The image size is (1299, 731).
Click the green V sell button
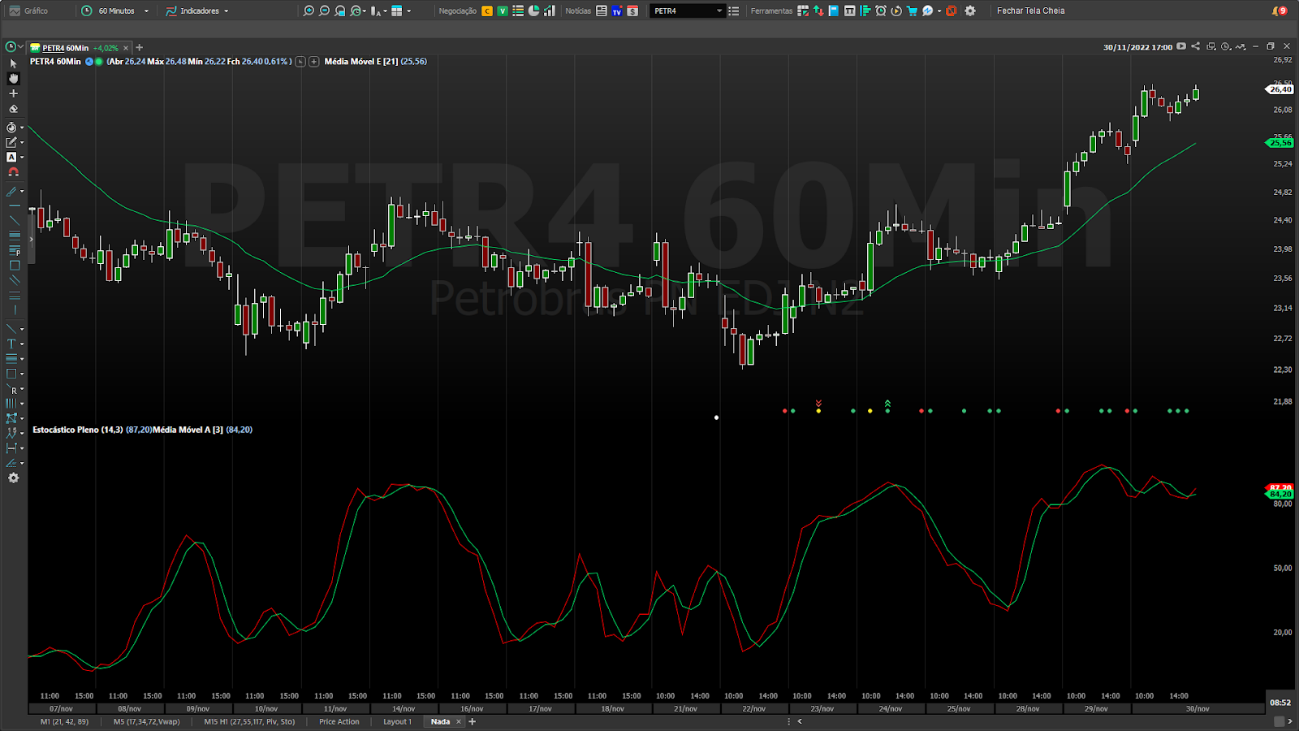click(x=502, y=11)
